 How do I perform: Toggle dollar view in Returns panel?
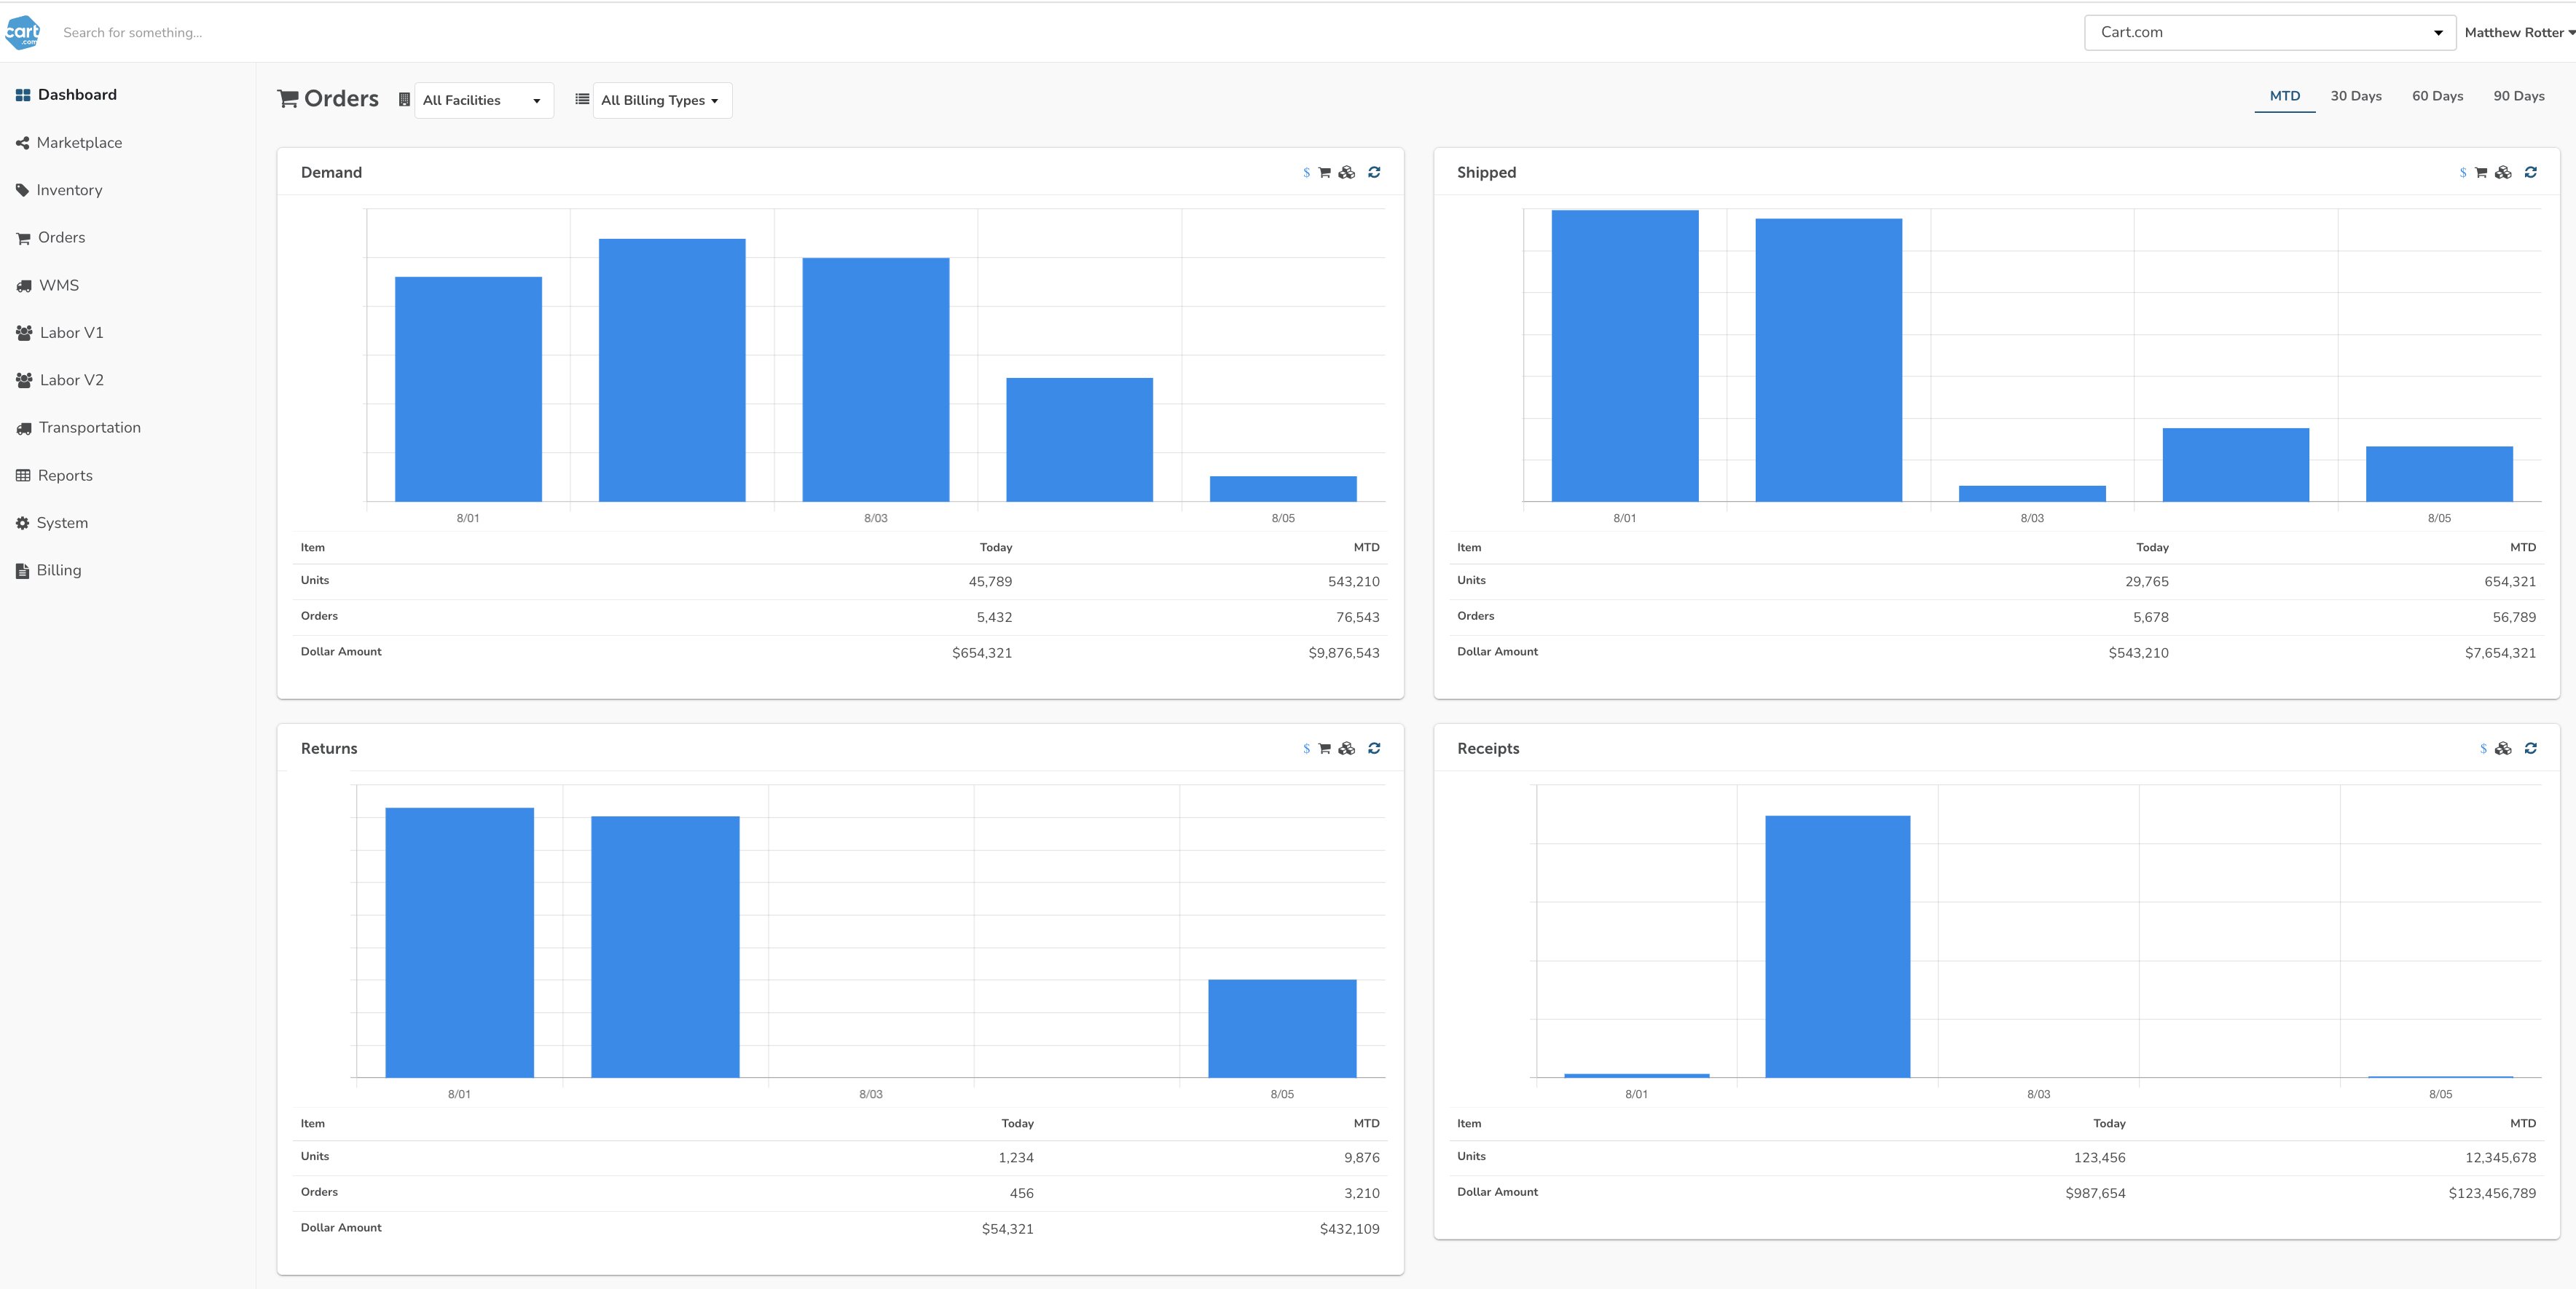point(1306,749)
